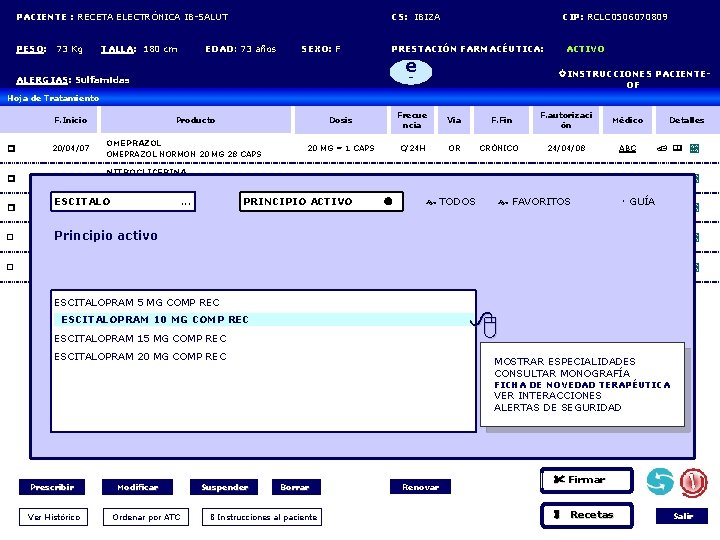
Task: Click the underlined PESO label
Action: 31,49
